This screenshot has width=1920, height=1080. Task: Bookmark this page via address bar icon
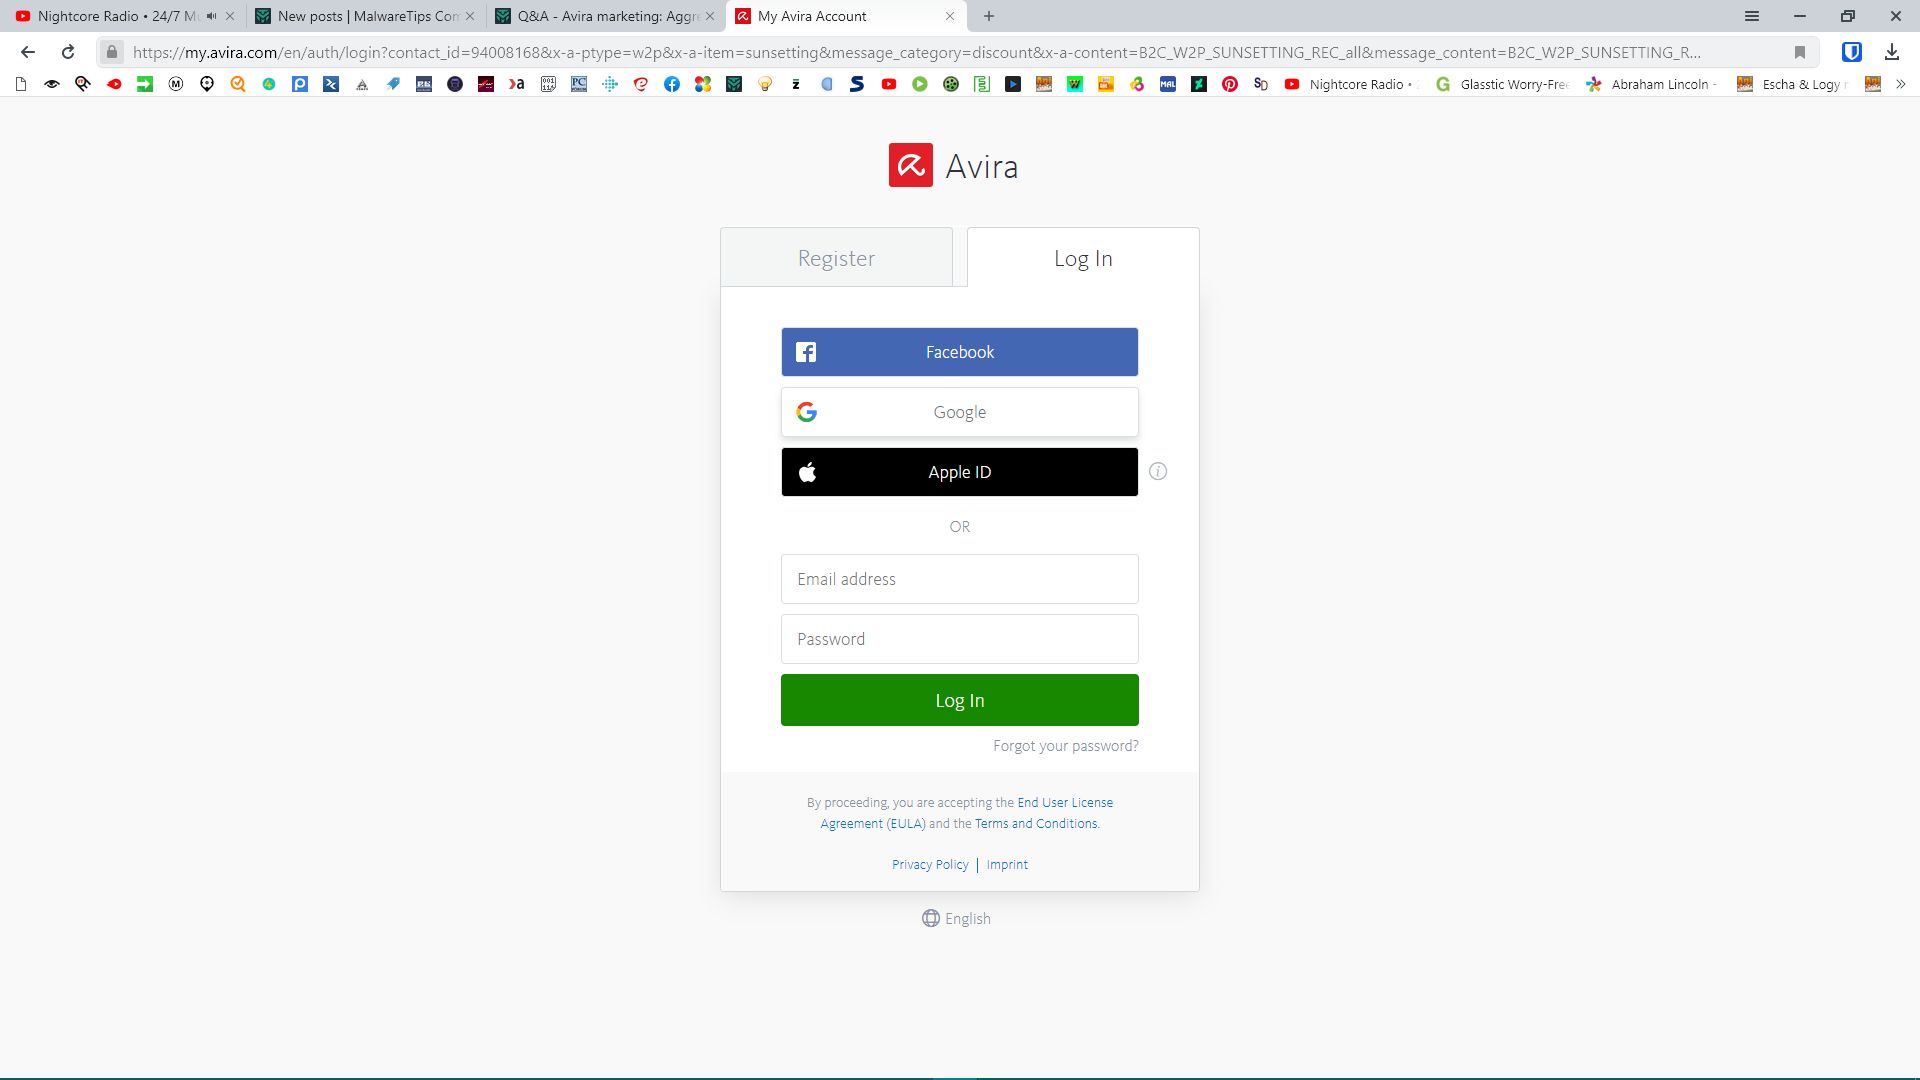point(1799,52)
